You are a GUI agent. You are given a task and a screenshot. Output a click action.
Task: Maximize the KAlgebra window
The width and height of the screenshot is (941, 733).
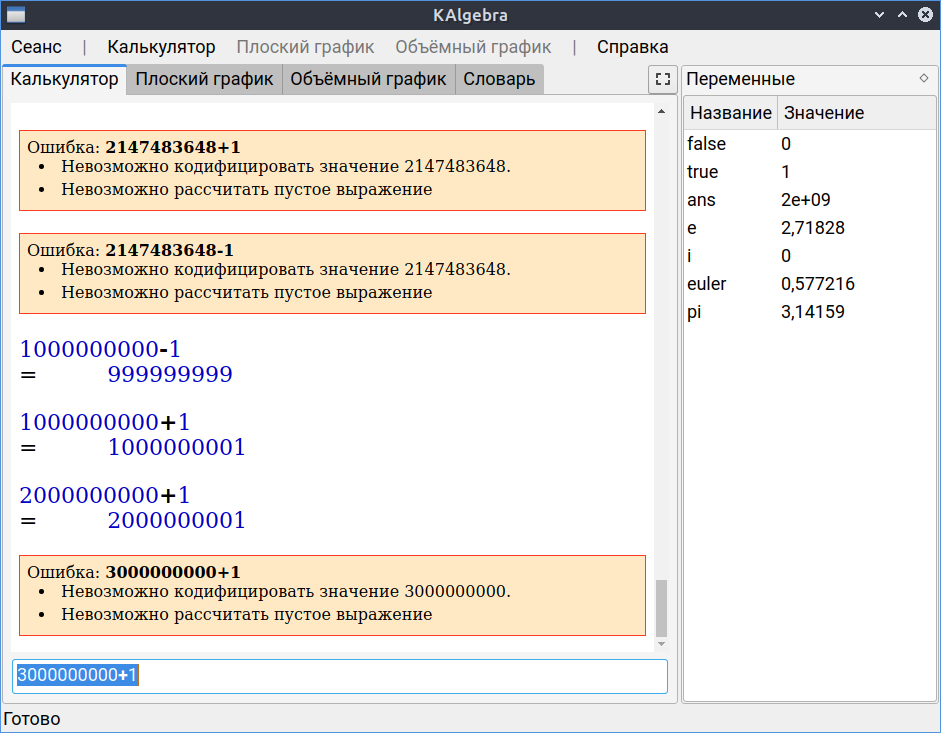click(902, 15)
